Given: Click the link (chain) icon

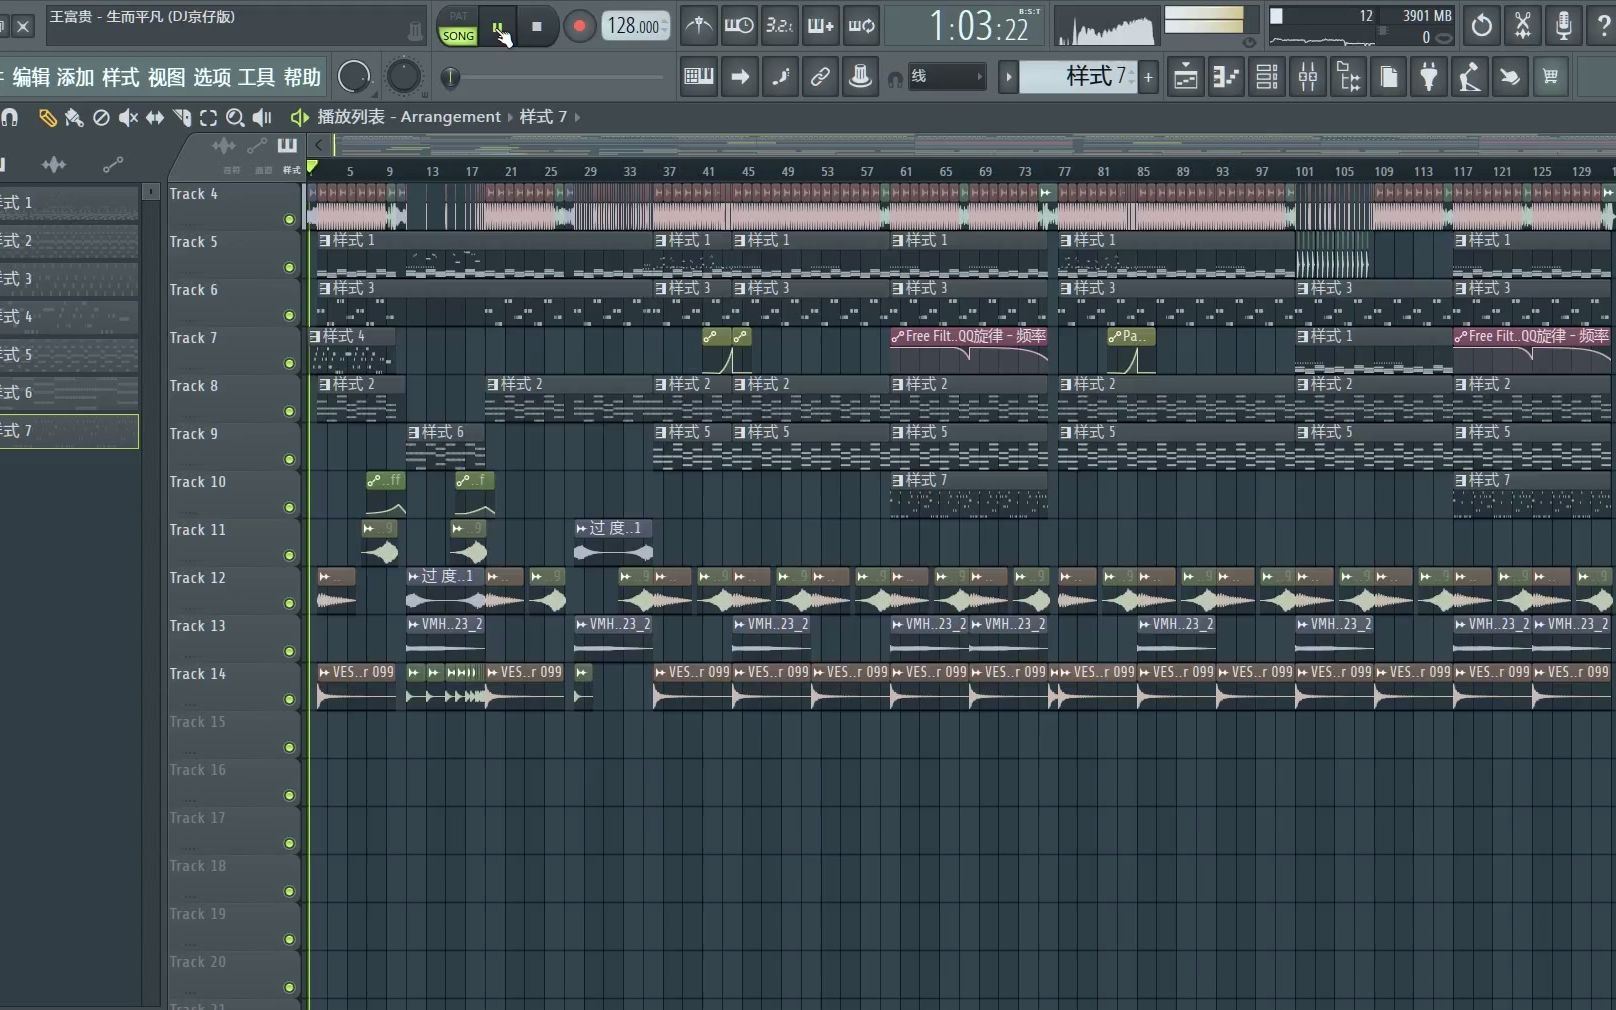Looking at the screenshot, I should pyautogui.click(x=820, y=77).
